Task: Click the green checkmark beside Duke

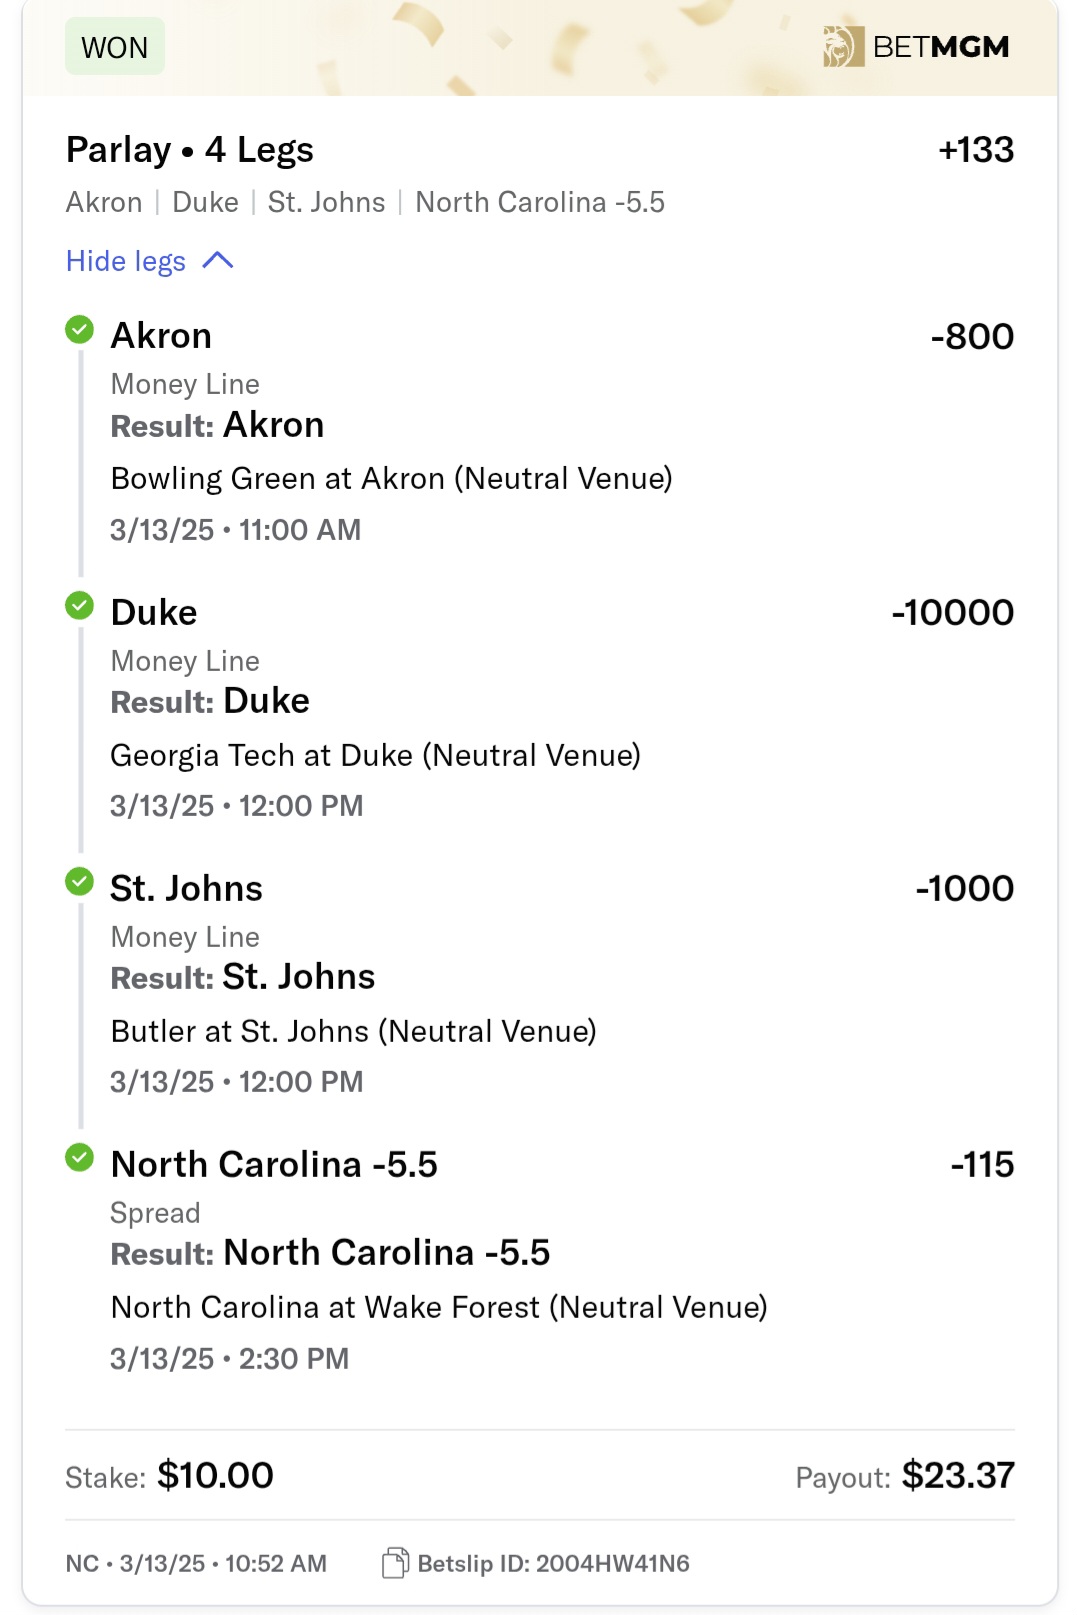Action: tap(79, 605)
